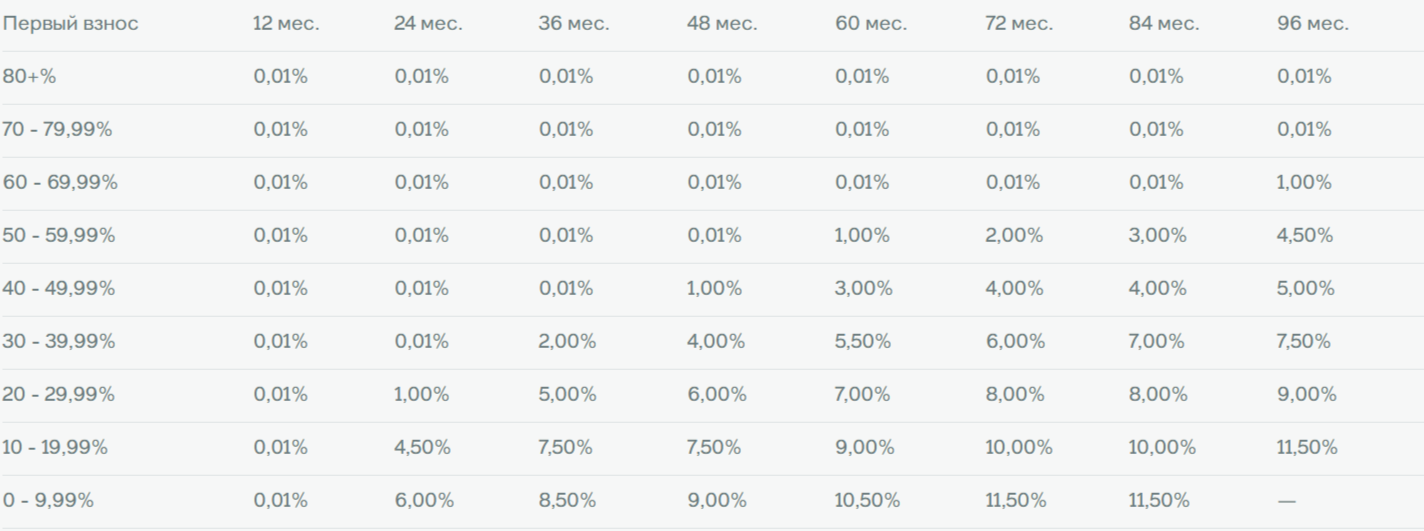1424x531 pixels.
Task: Select the 8,50% rate under 36 мес.
Action: click(x=567, y=500)
